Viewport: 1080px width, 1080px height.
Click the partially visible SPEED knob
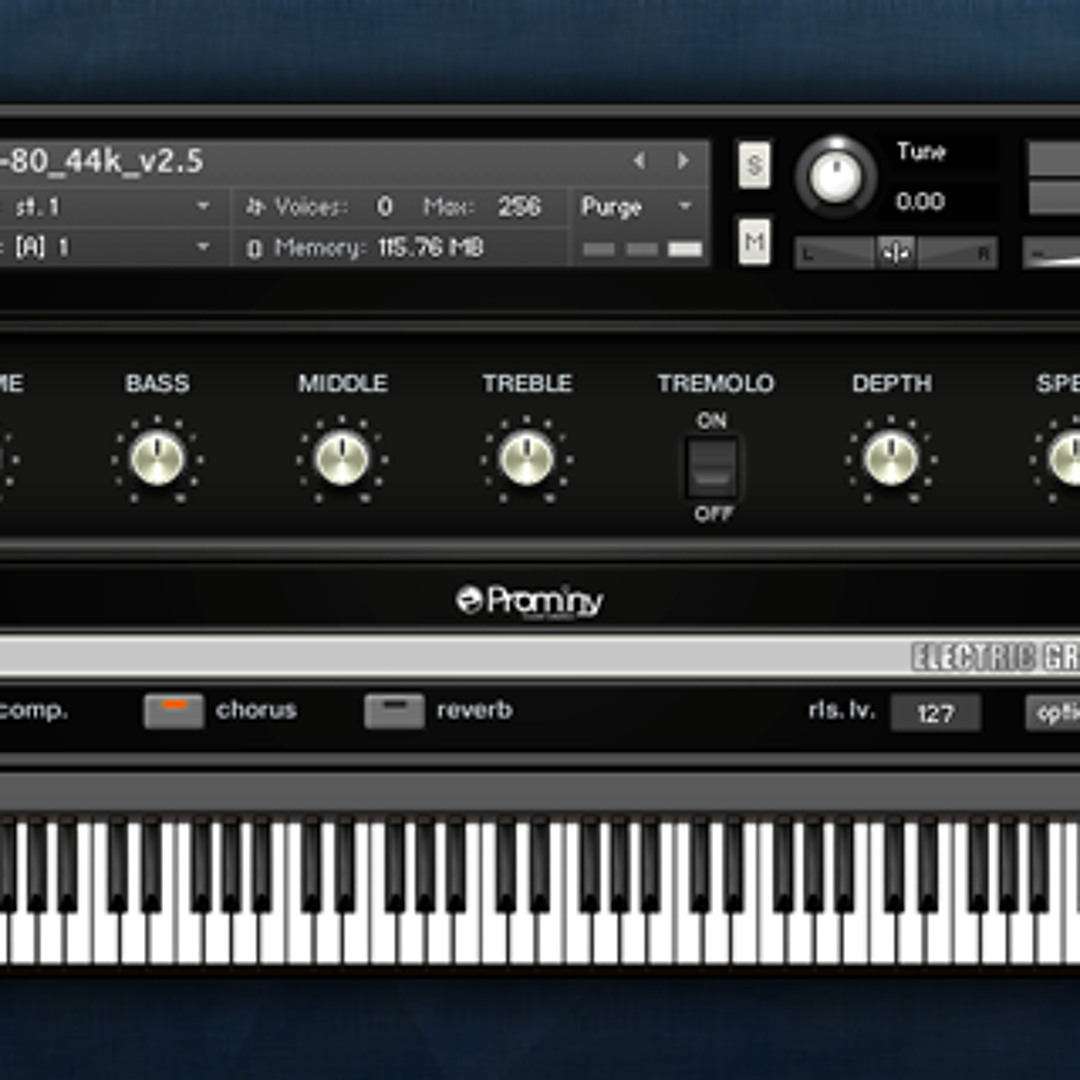[1065, 459]
